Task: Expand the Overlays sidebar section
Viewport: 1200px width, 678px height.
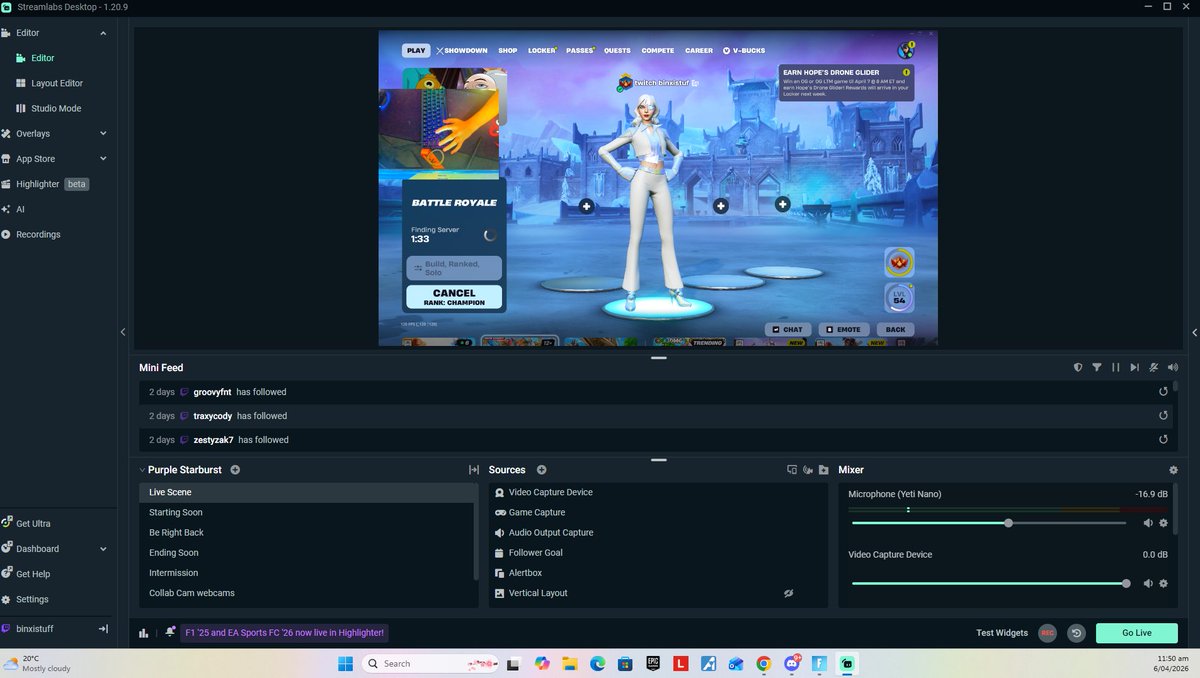Action: click(x=103, y=134)
